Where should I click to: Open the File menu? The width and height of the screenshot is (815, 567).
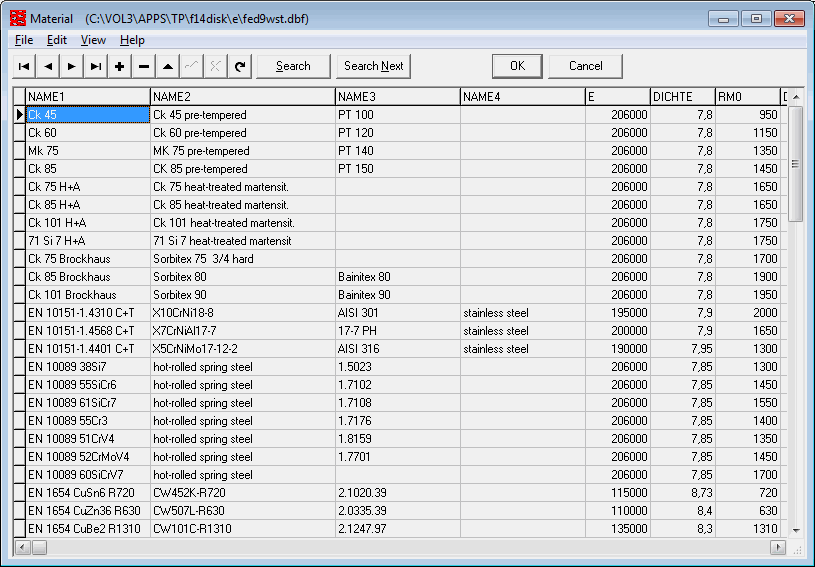(x=24, y=40)
